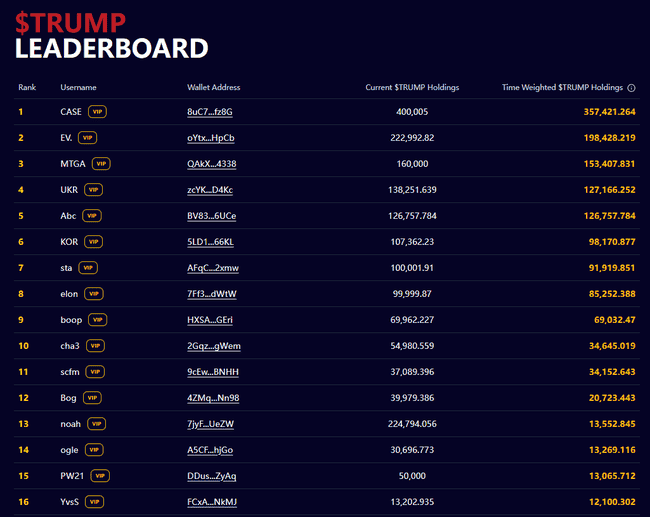This screenshot has width=650, height=517.
Task: Open wallet address 8uC7...fz8G
Action: [210, 112]
